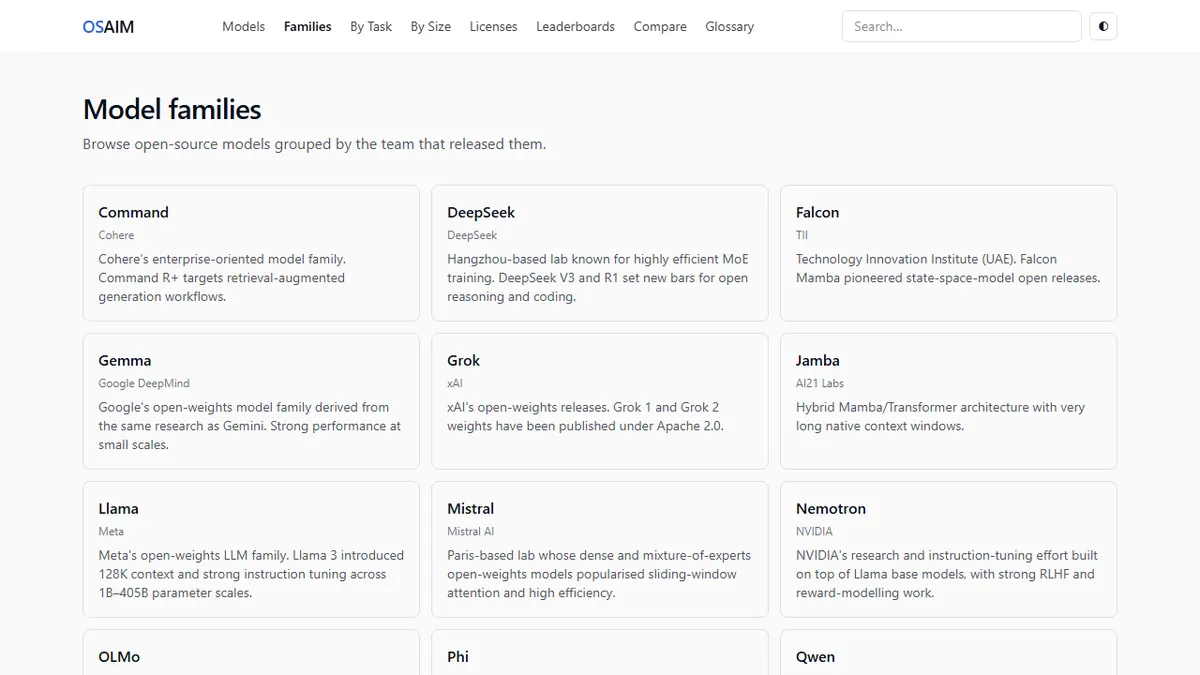Click the Meta team label
1200x675 pixels.
tap(111, 531)
